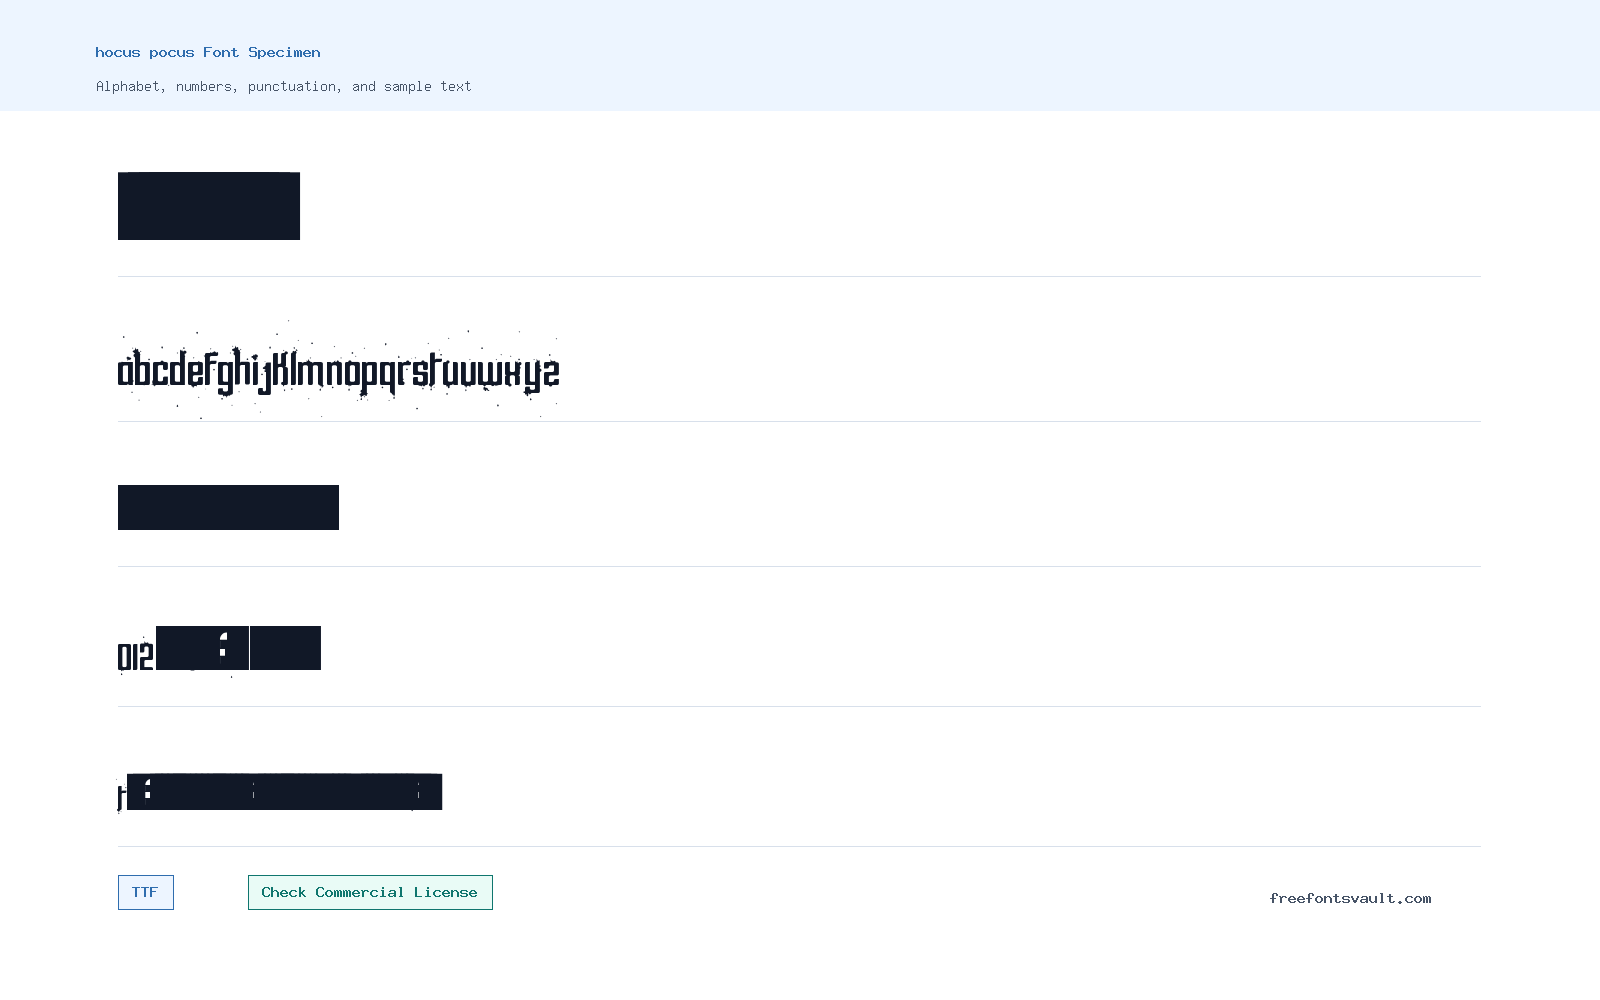The image size is (1600, 1000).
Task: Click the digit 0 in the numbers row
Action: click(x=124, y=657)
